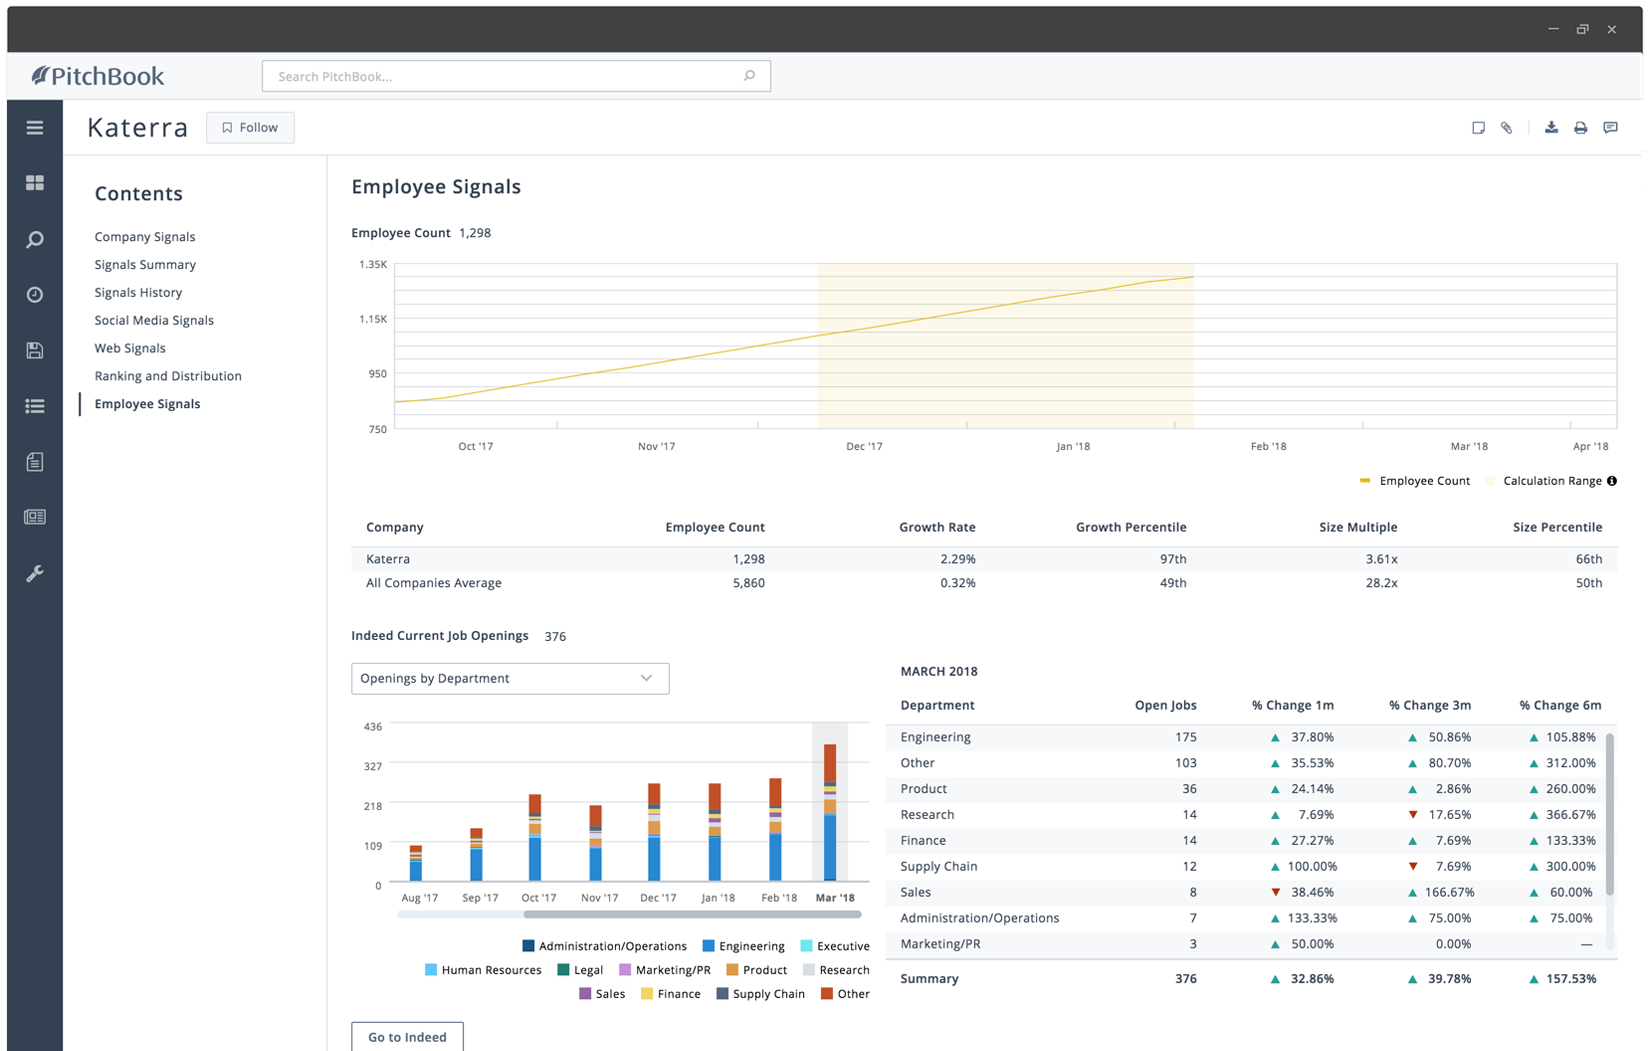Screen dimensions: 1650x1051
Task: Toggle Product legend entry
Action: pos(756,970)
